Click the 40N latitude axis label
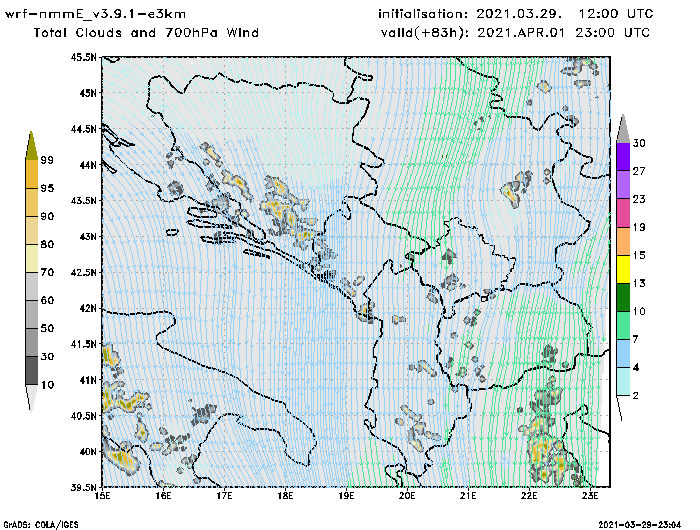The image size is (700, 530). coord(88,451)
